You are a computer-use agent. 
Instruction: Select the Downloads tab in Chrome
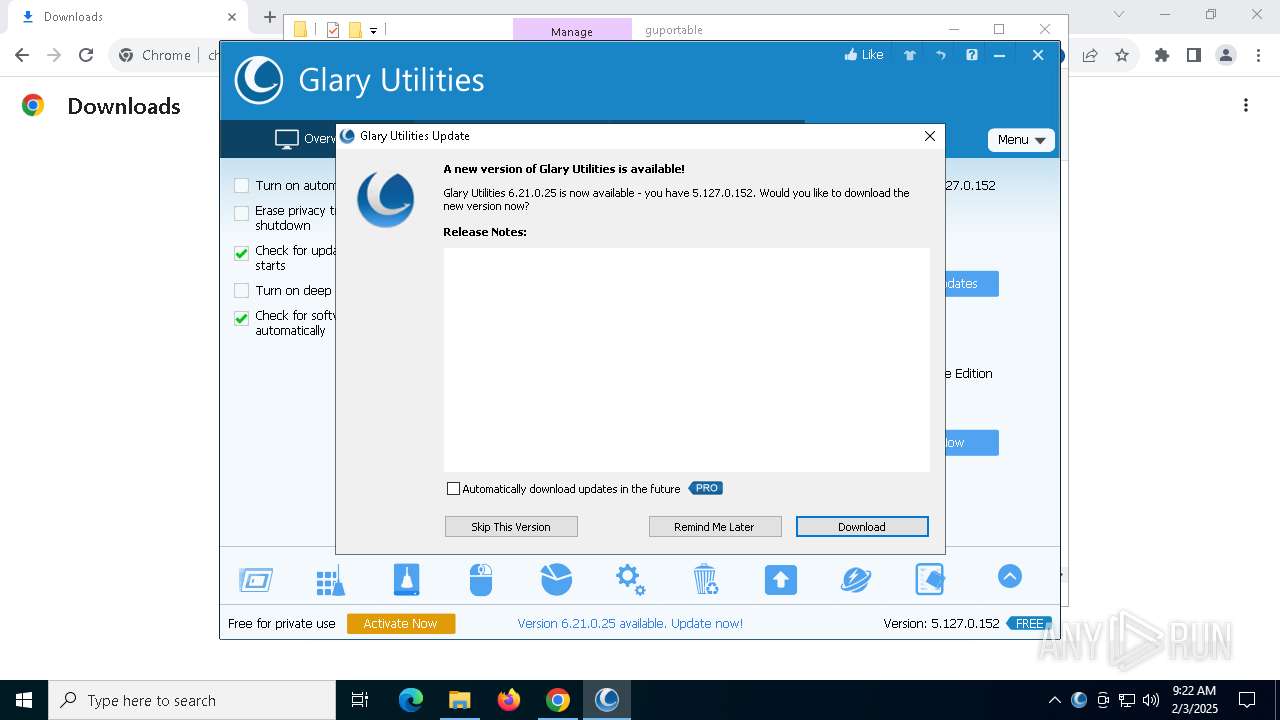point(125,17)
